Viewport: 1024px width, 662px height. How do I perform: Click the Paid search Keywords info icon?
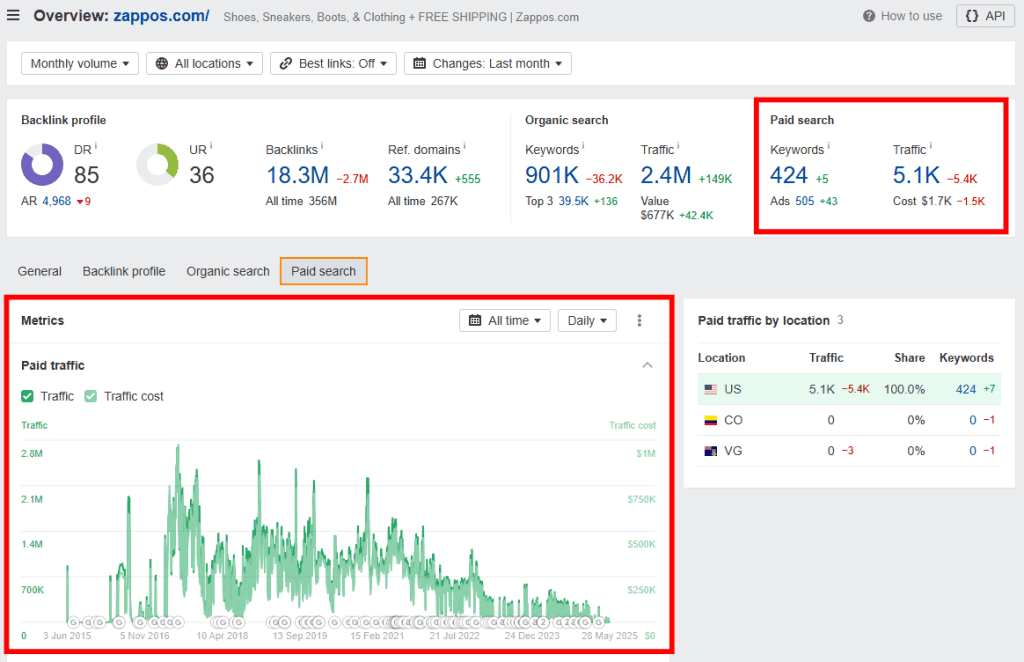point(828,145)
